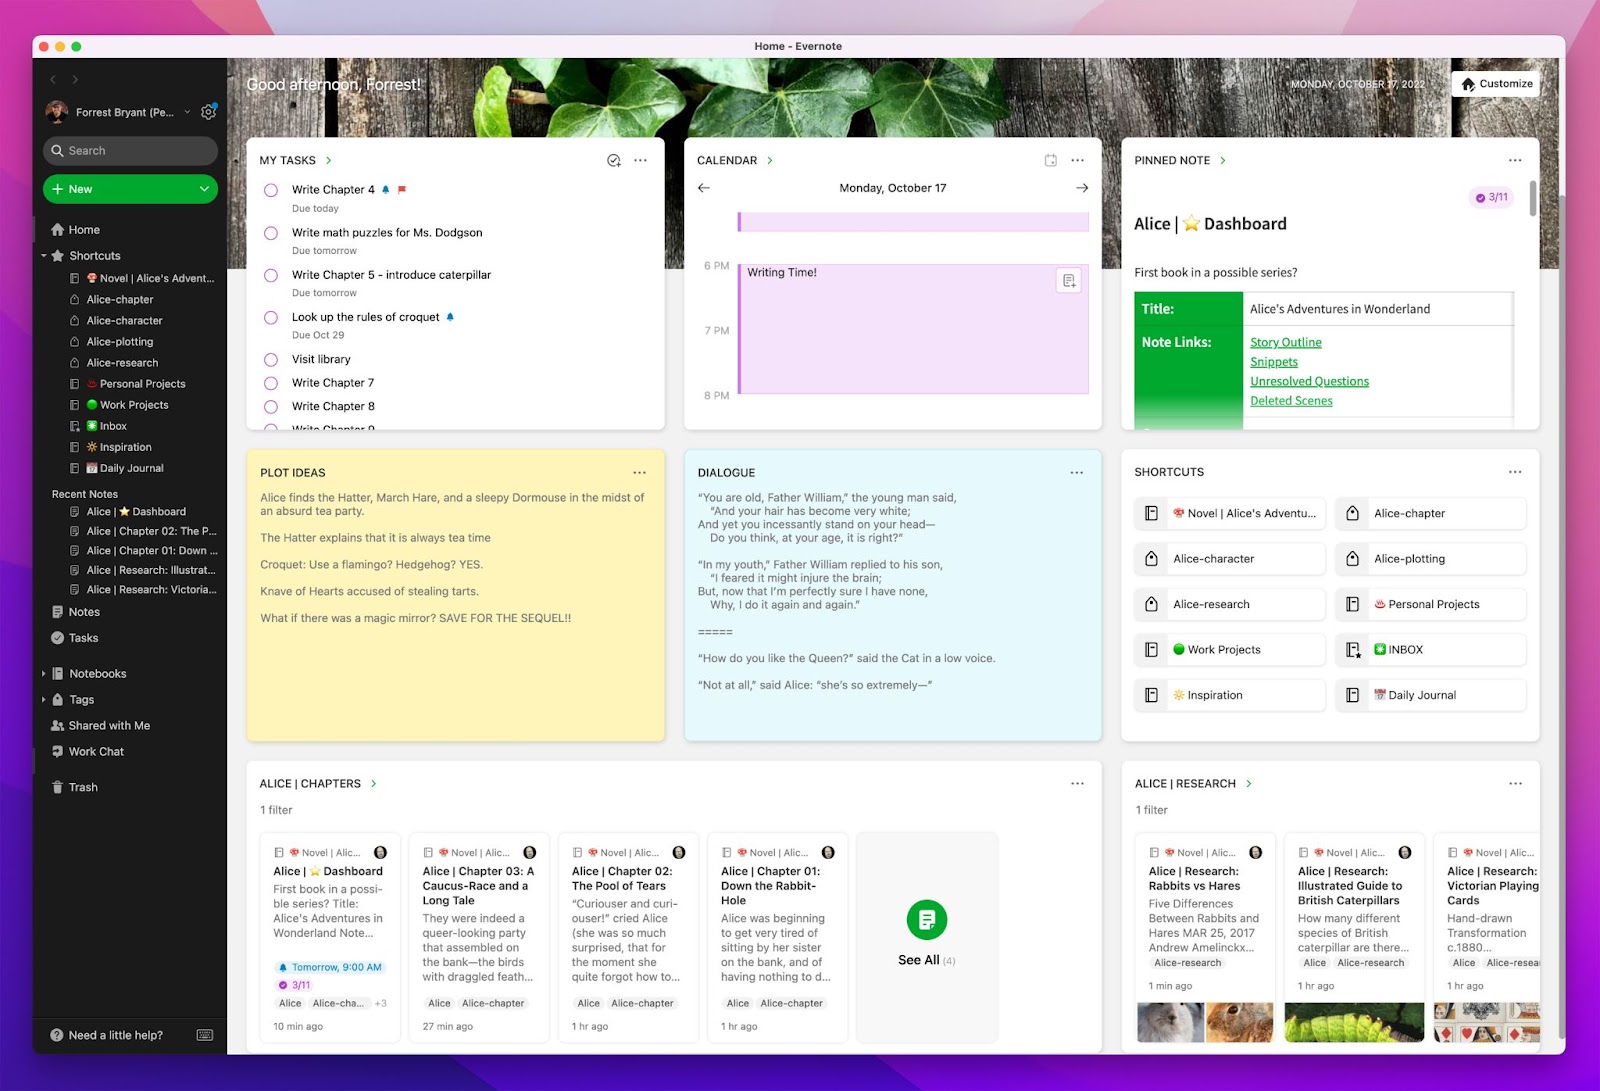Open Pinned Note widget options menu

1515,160
